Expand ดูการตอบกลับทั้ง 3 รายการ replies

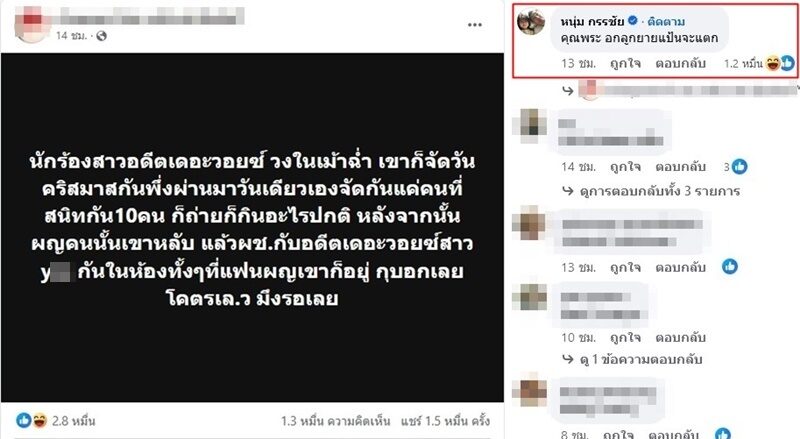651,191
